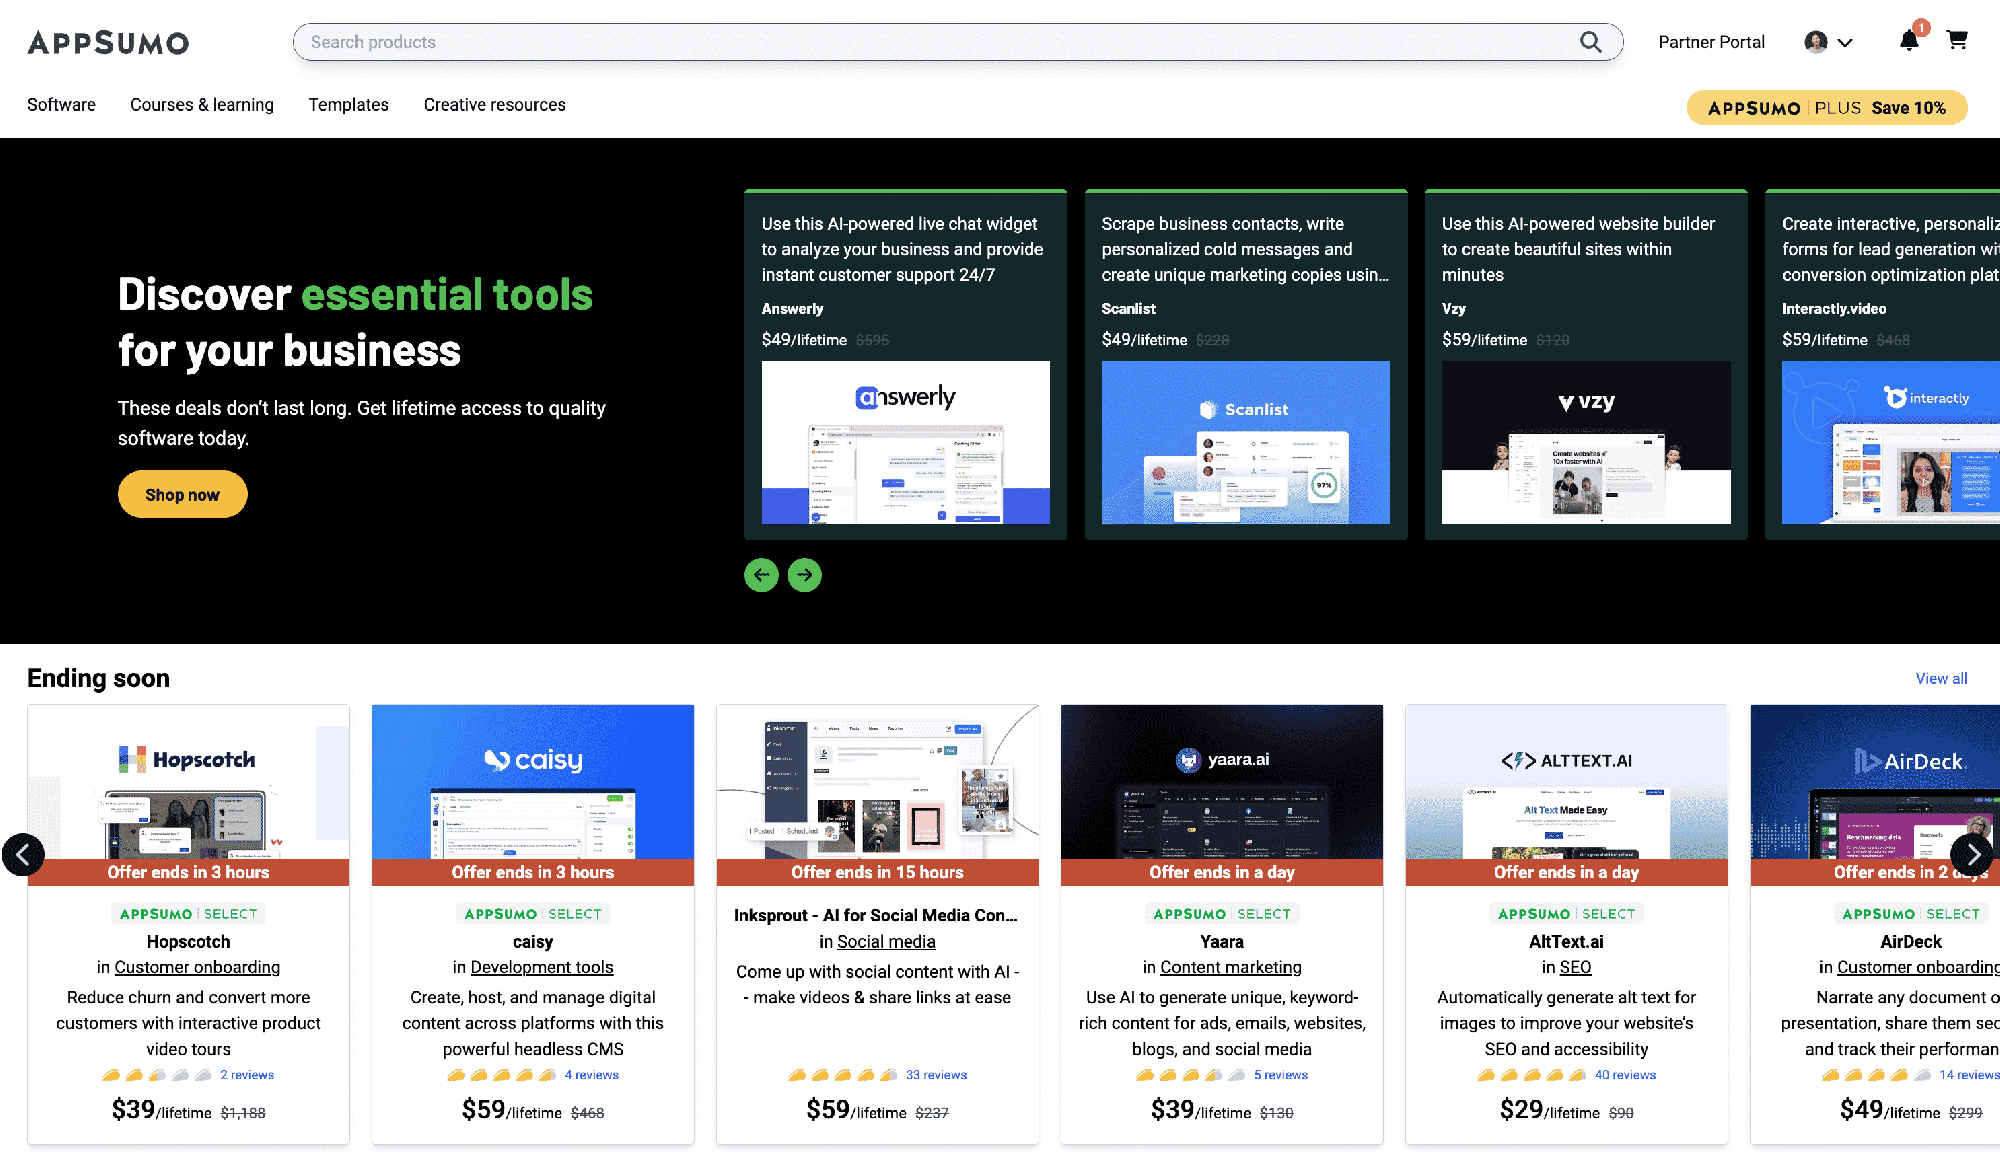2000x1160 pixels.
Task: Click the Shop now button
Action: [182, 495]
